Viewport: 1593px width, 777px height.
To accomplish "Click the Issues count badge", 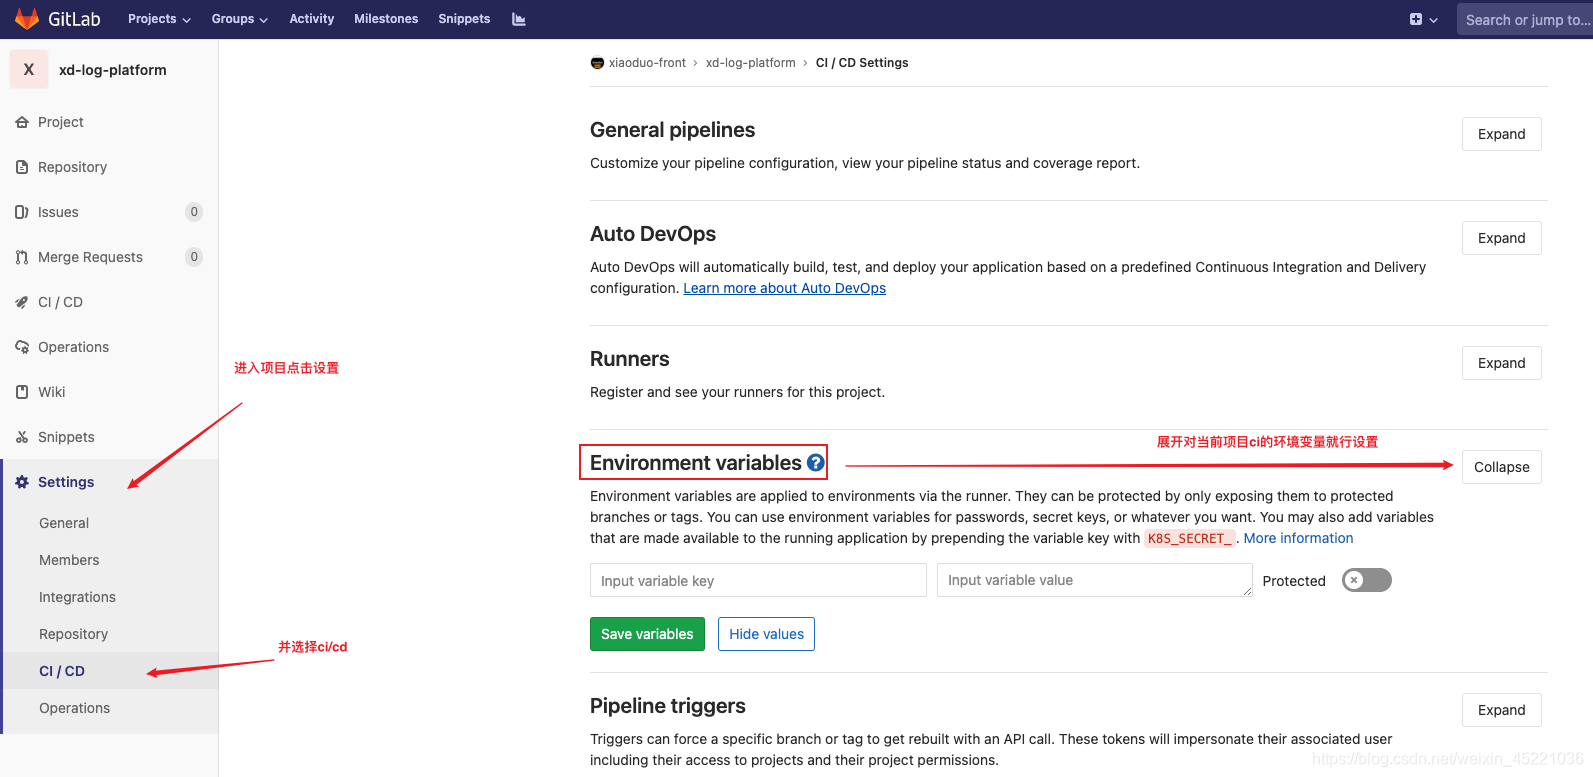I will pyautogui.click(x=194, y=212).
